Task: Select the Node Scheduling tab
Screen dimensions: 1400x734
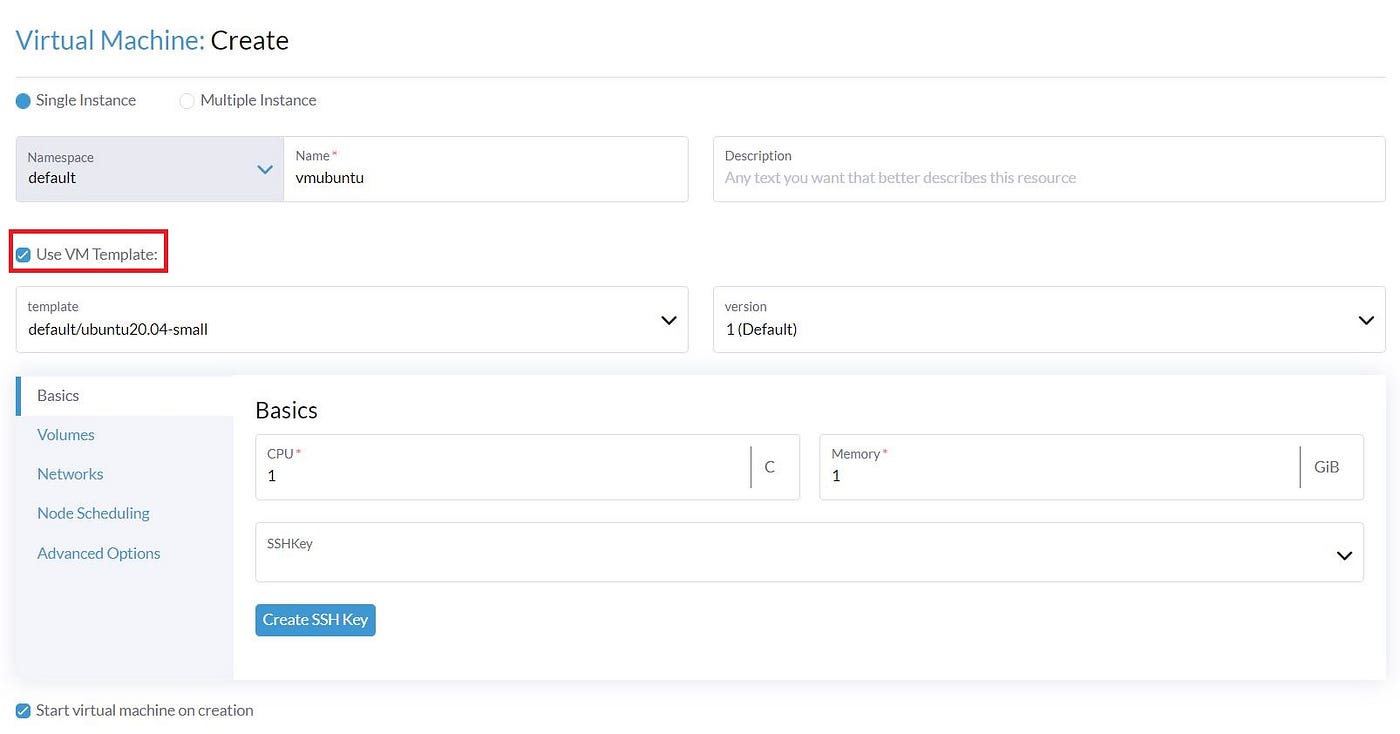Action: pyautogui.click(x=92, y=513)
